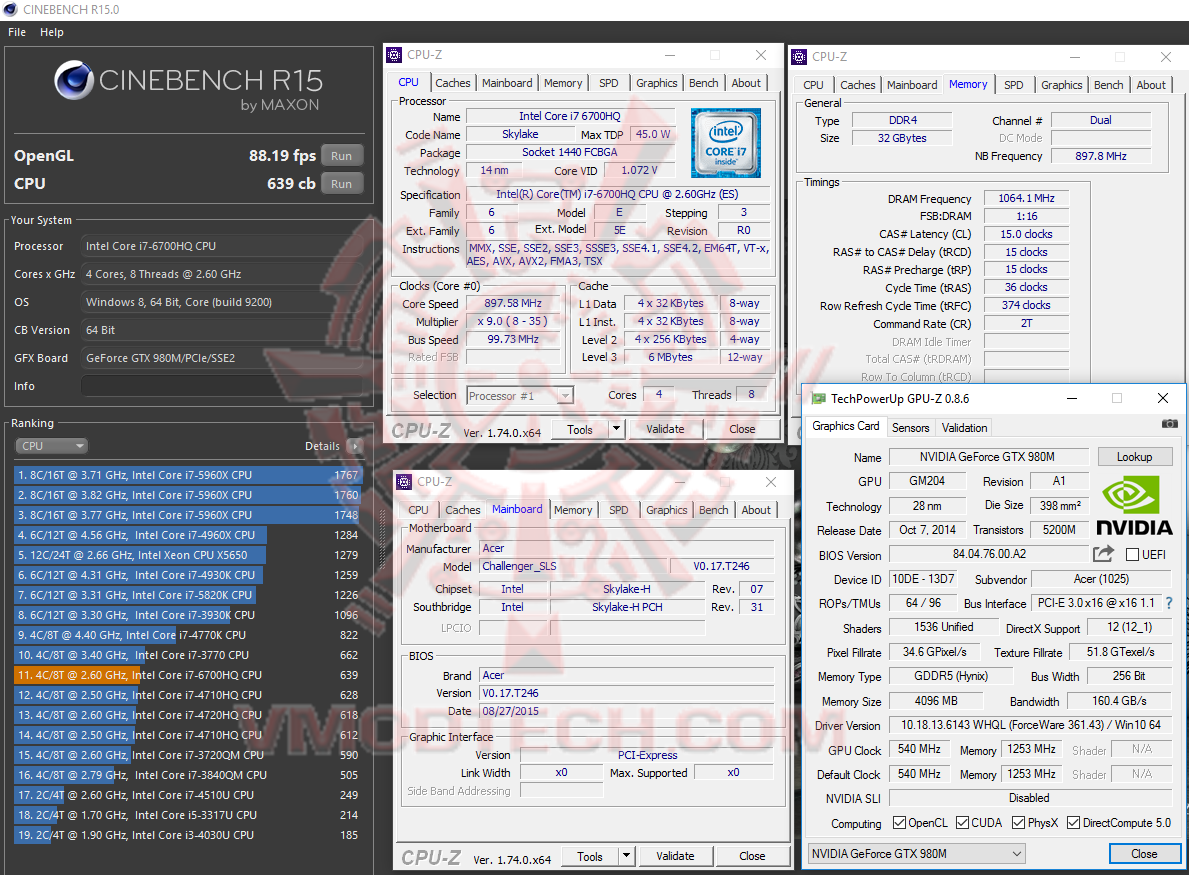Viewport: 1189px width, 875px height.
Task: Click the CPU-Z app icon in Mainboard window title
Action: click(x=404, y=481)
